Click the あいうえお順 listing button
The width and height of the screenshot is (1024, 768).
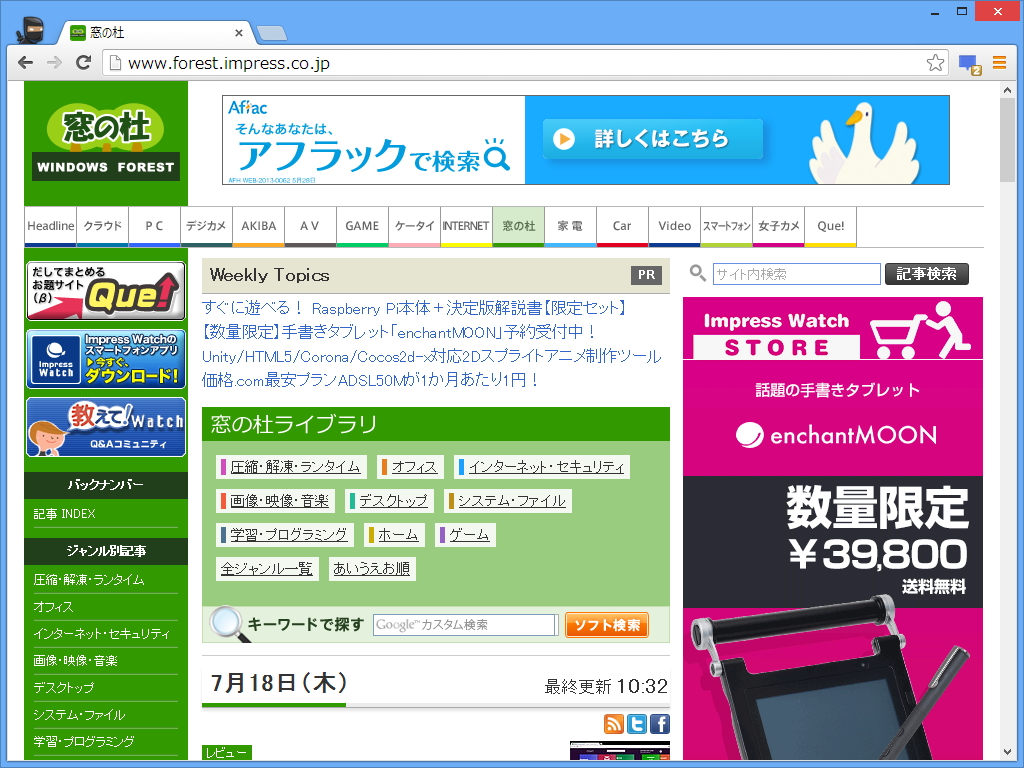372,568
